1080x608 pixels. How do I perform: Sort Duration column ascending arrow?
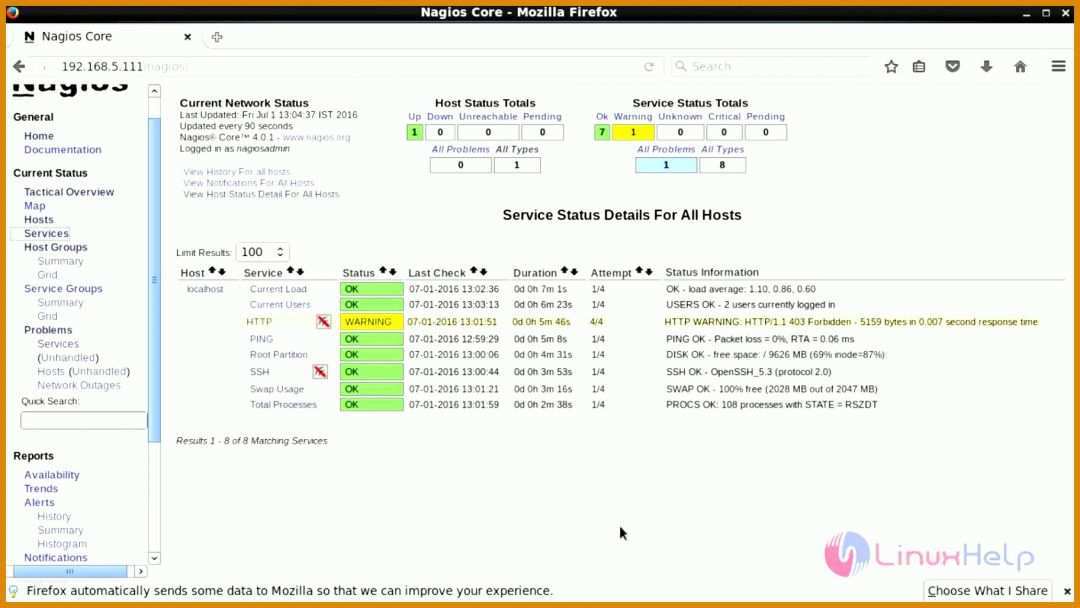pos(564,271)
